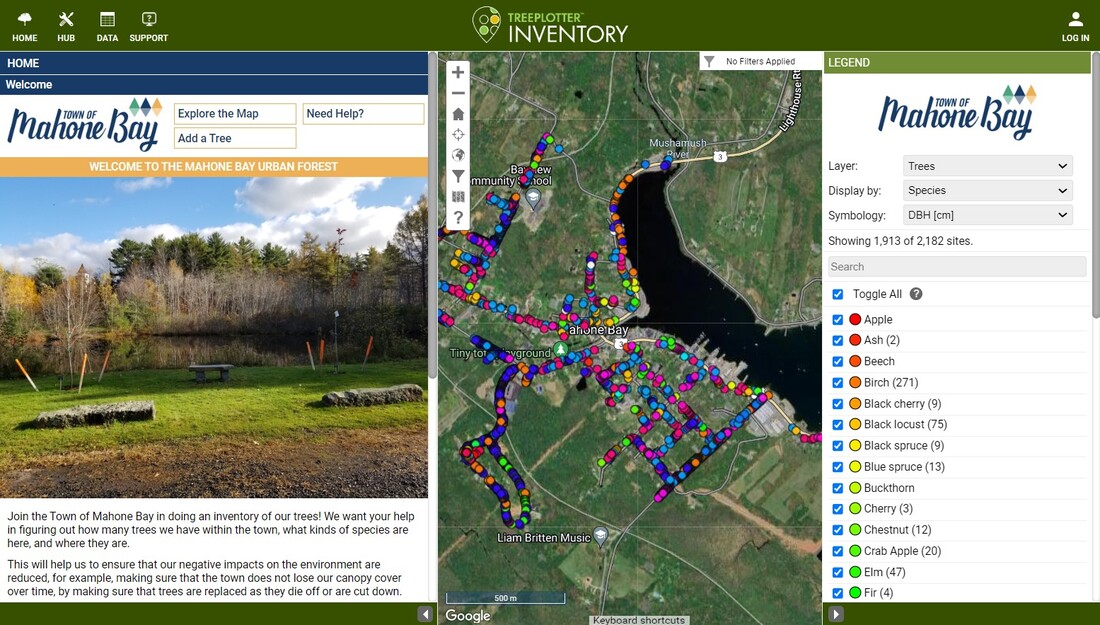1100x625 pixels.
Task: Uncheck the Elm (47) species checkbox
Action: (838, 572)
